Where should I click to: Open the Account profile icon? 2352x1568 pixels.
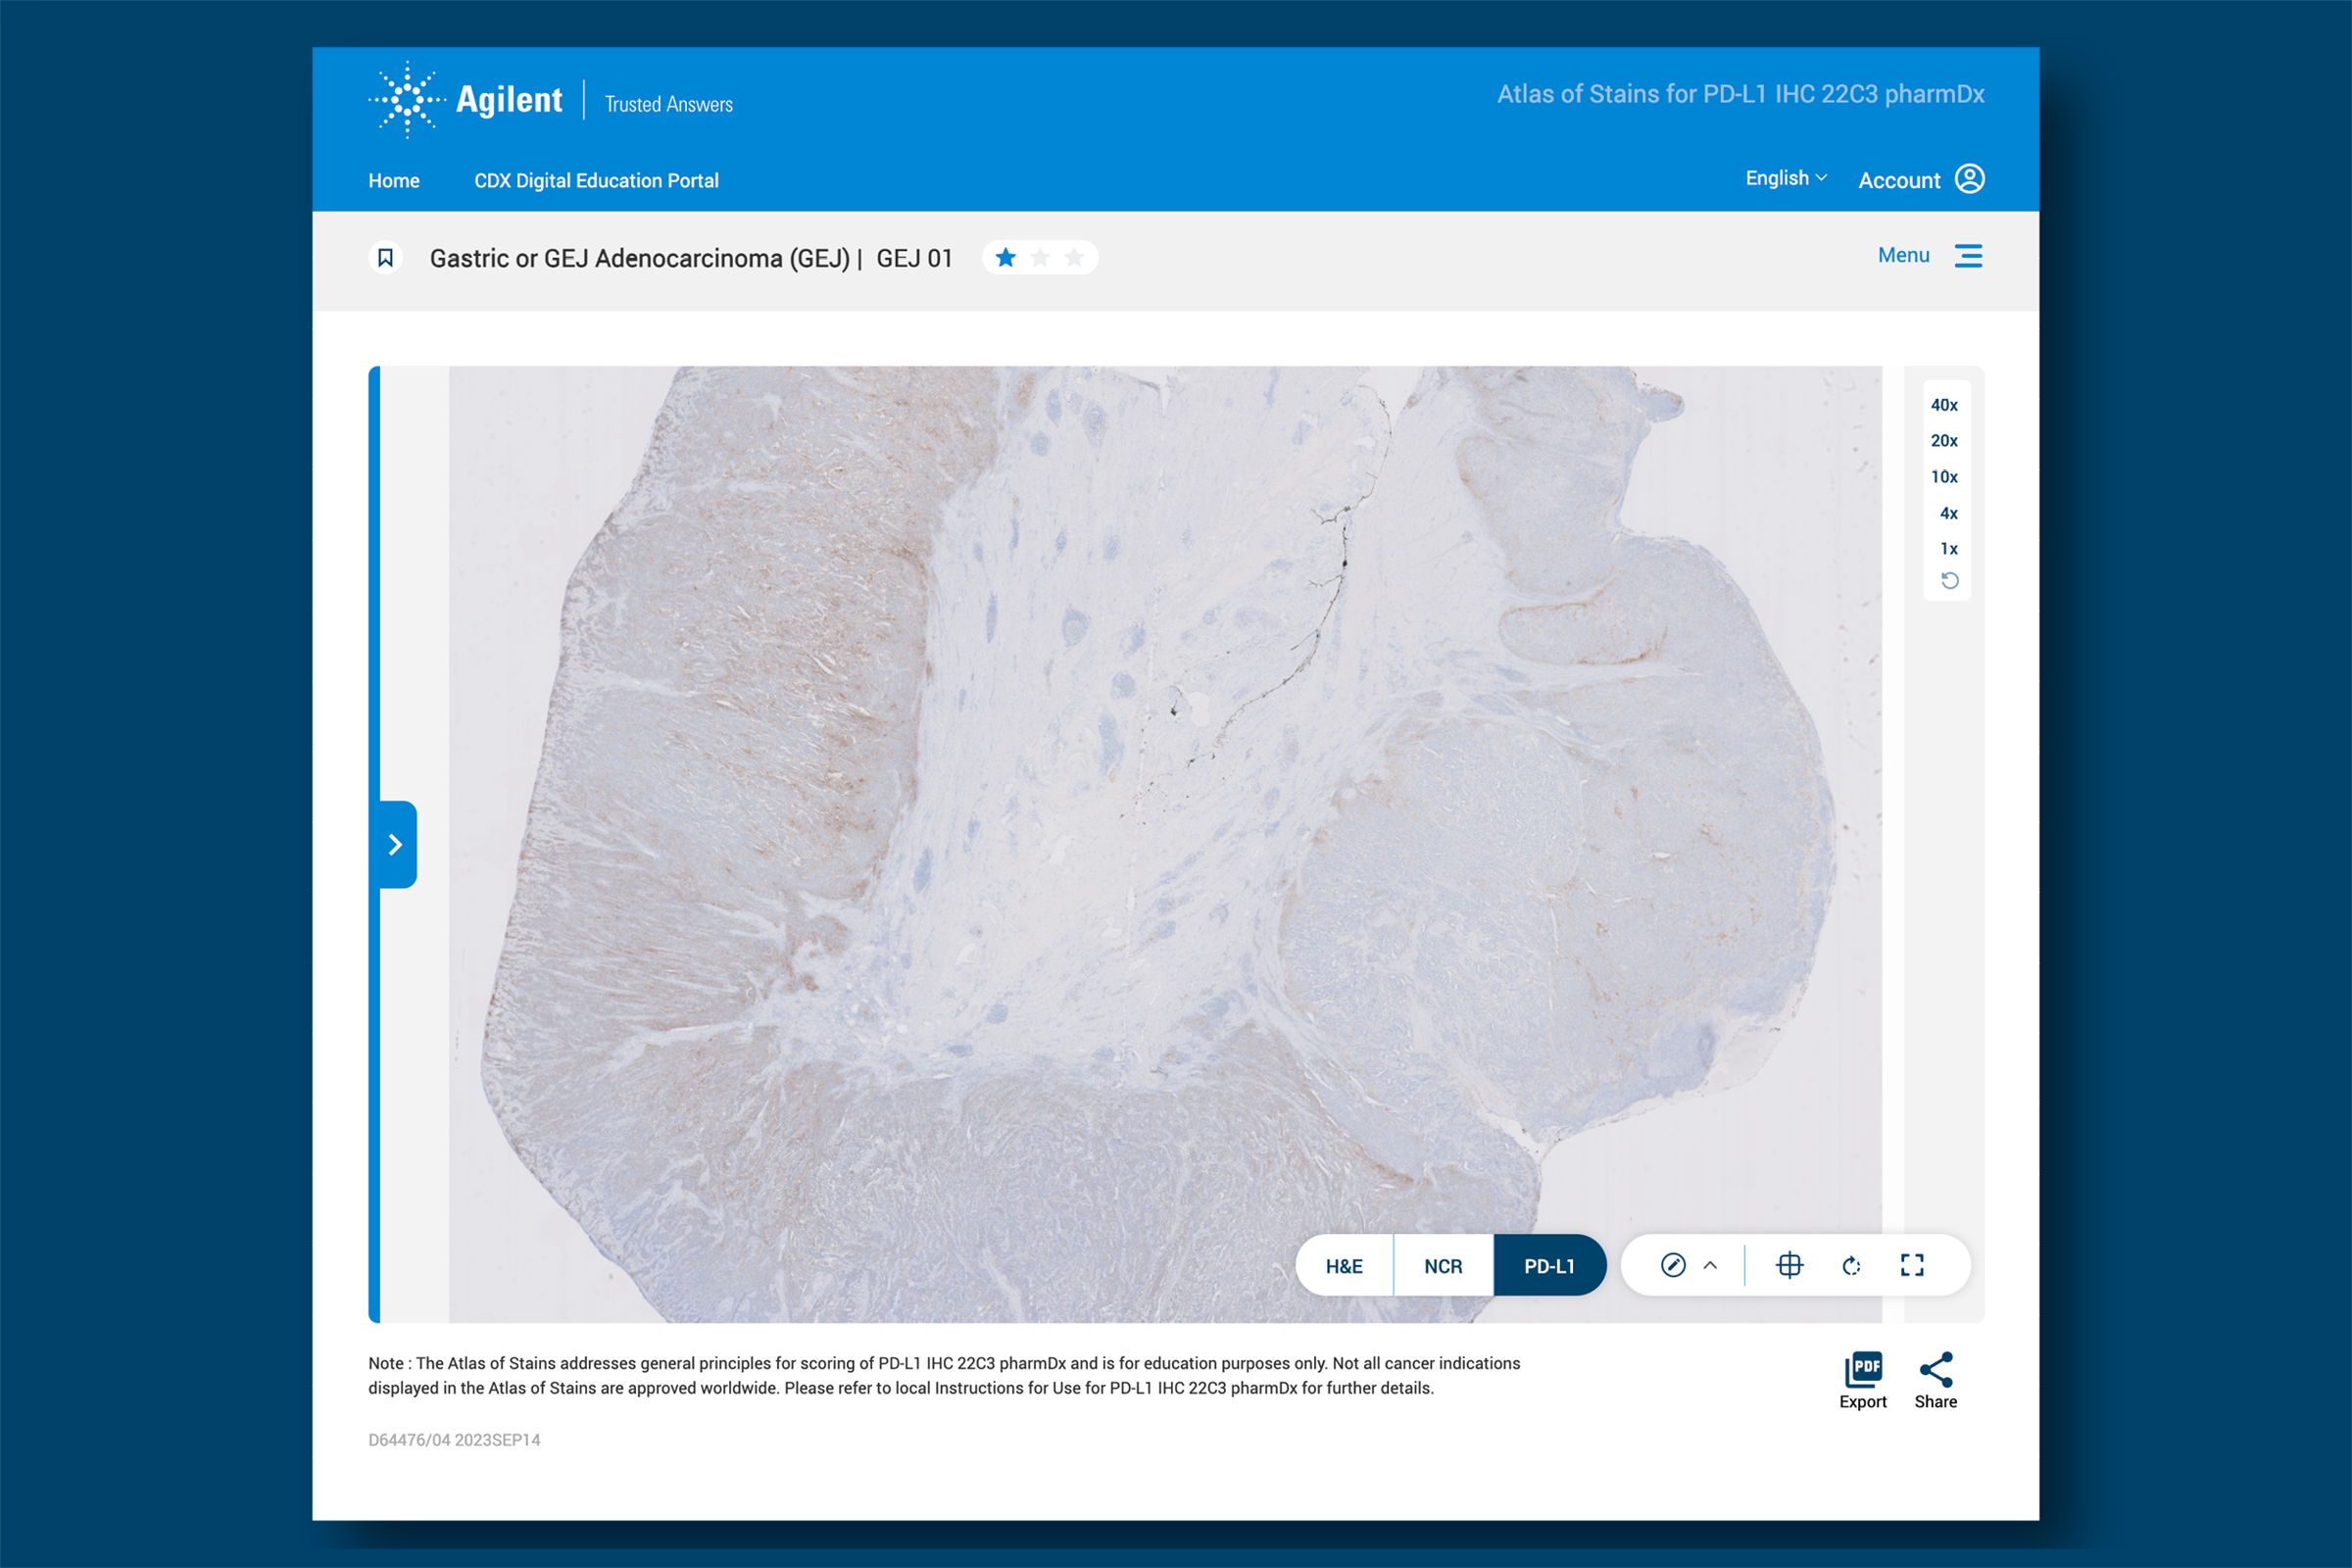tap(1969, 179)
